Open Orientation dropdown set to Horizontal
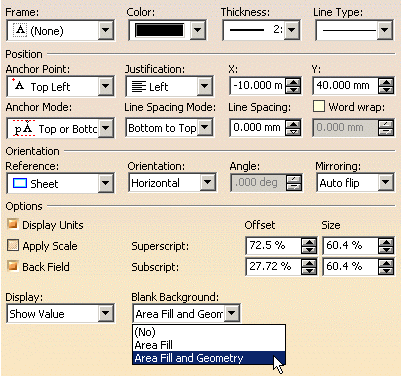This screenshot has width=401, height=376. click(x=207, y=182)
